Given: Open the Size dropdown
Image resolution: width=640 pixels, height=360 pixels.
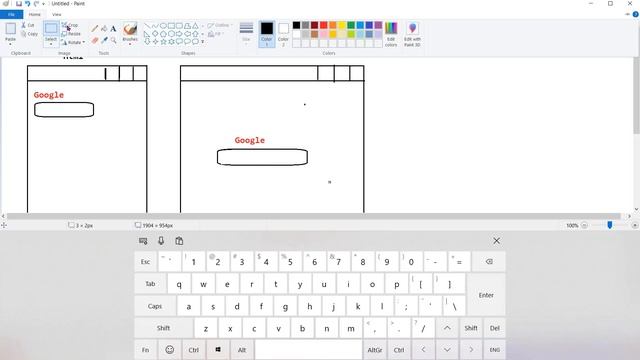Looking at the screenshot, I should pos(246,34).
